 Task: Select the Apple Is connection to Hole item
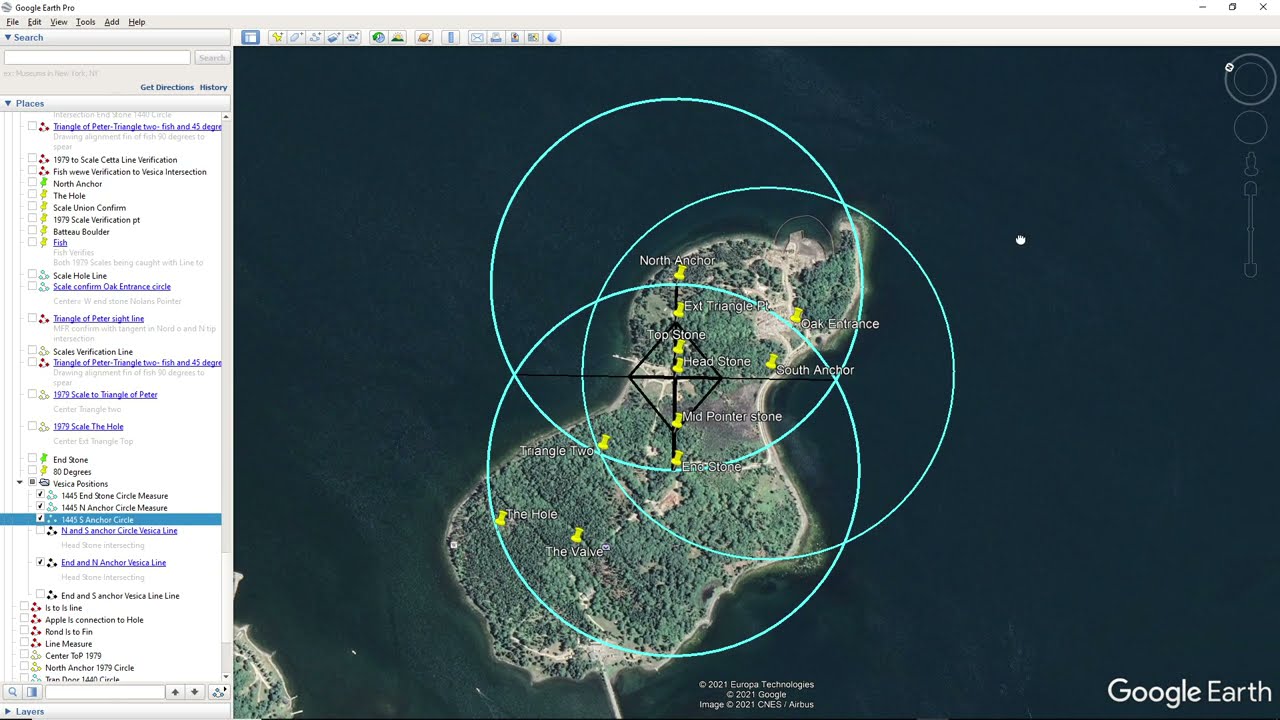click(x=94, y=619)
